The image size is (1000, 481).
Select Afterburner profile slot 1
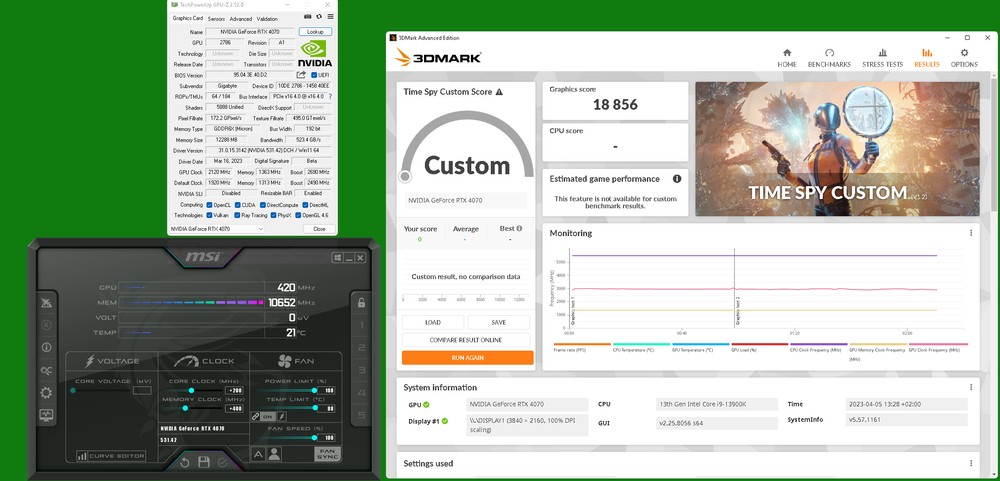coord(362,325)
